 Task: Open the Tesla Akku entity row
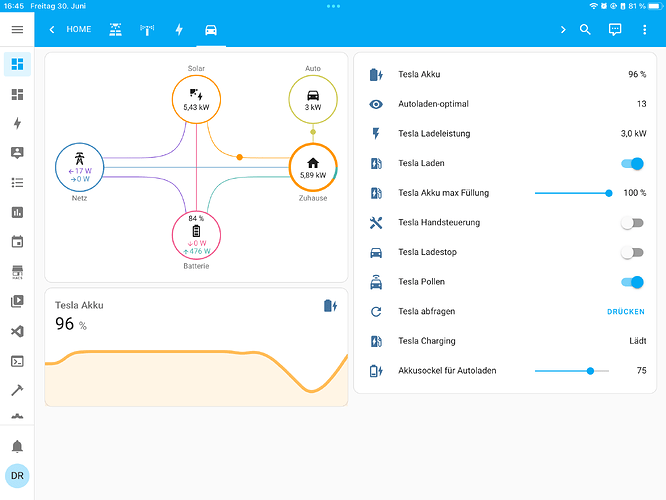point(505,74)
